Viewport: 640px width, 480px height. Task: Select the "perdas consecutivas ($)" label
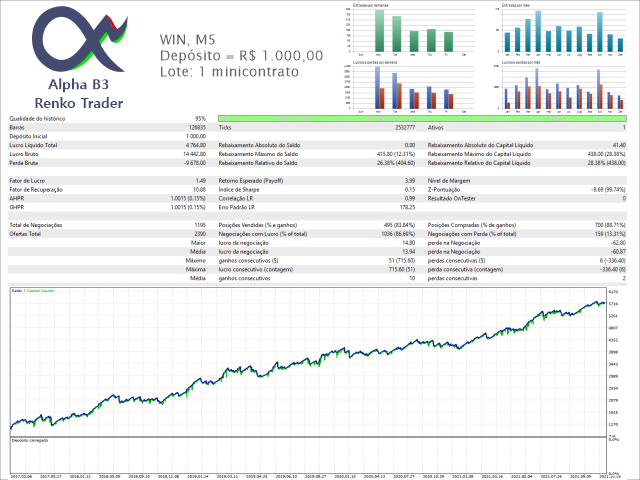(x=456, y=261)
